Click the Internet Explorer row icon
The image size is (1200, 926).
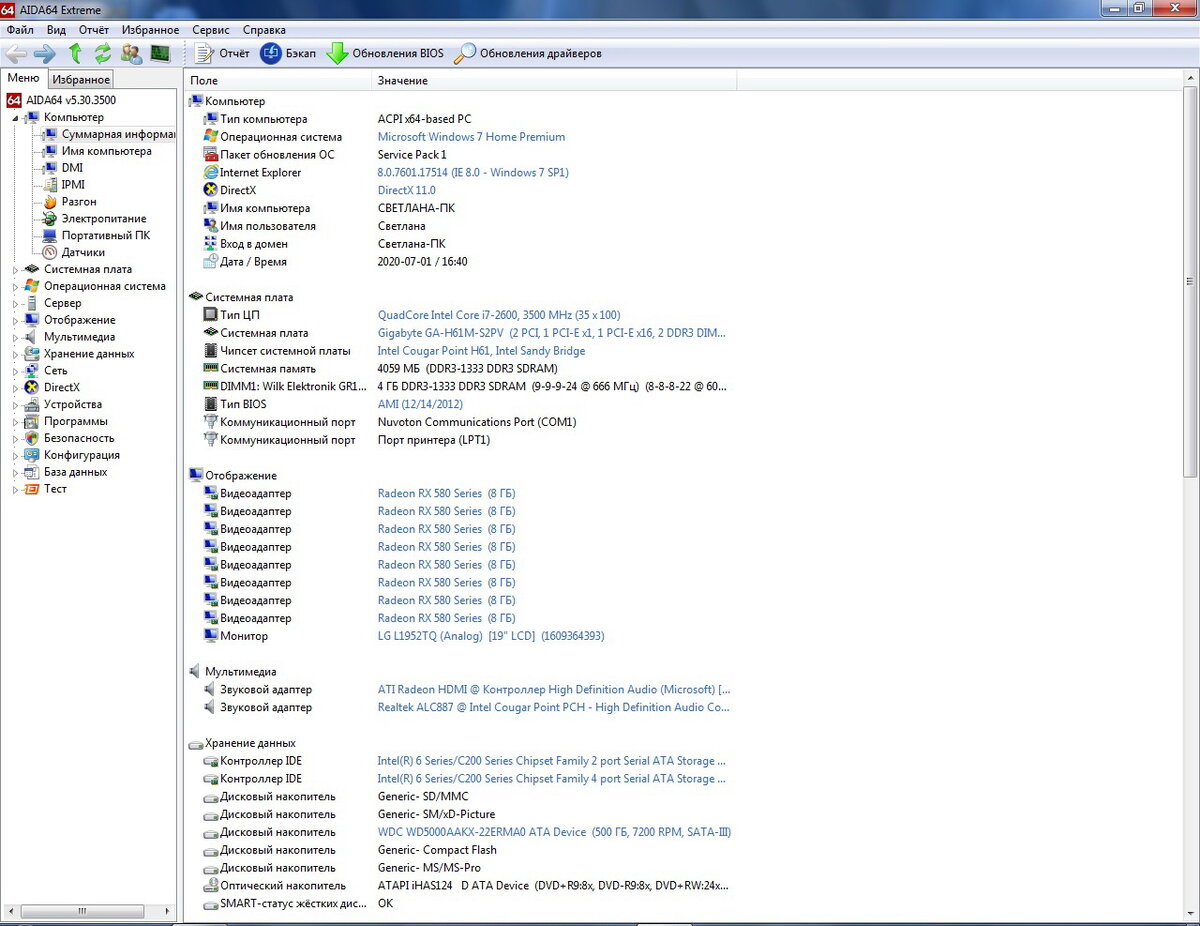point(211,172)
